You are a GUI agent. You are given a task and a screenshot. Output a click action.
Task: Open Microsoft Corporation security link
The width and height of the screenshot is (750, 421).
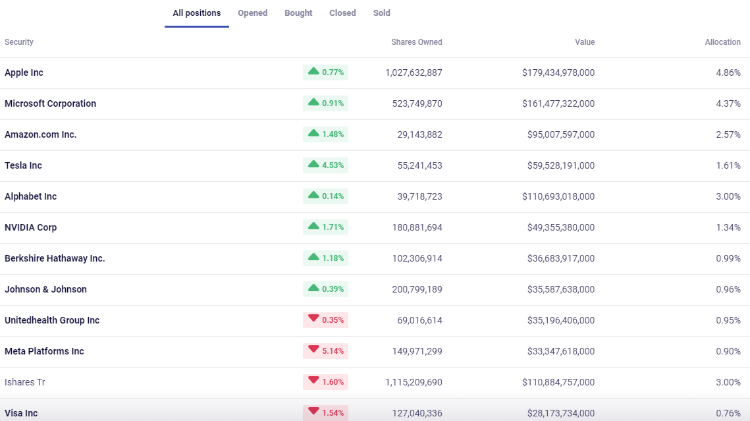tap(50, 104)
